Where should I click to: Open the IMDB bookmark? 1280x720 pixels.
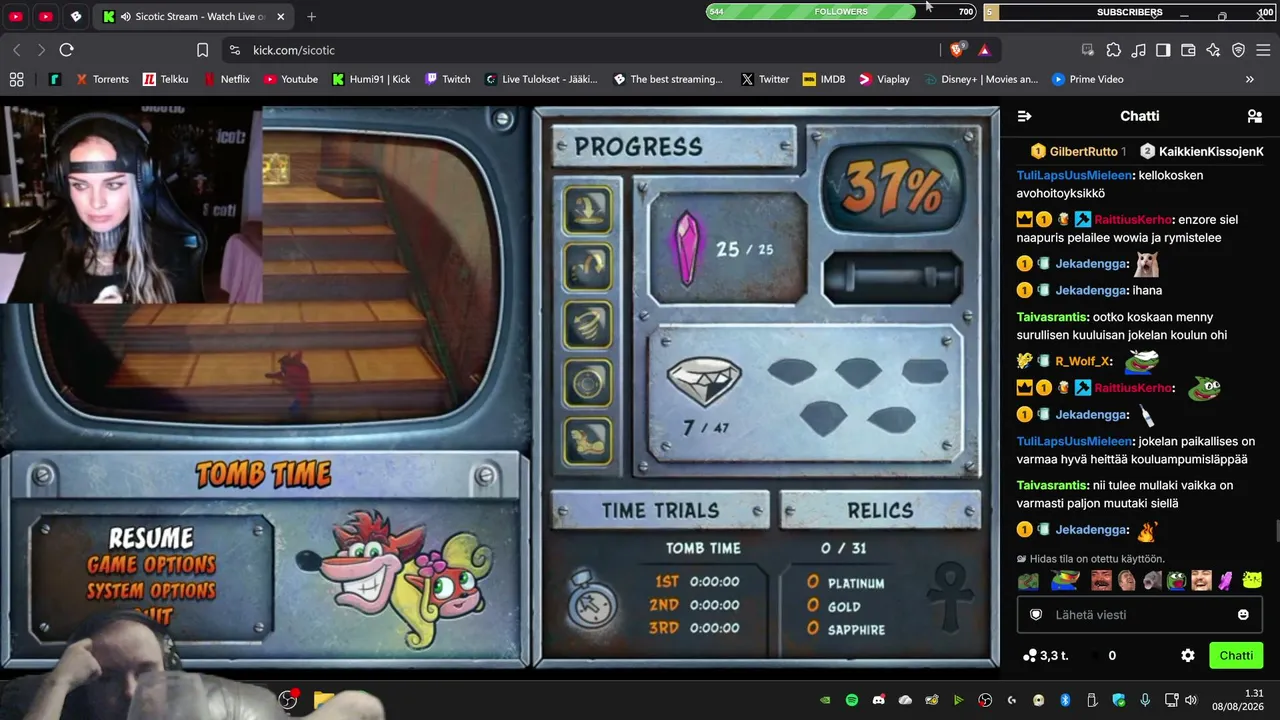click(x=824, y=79)
